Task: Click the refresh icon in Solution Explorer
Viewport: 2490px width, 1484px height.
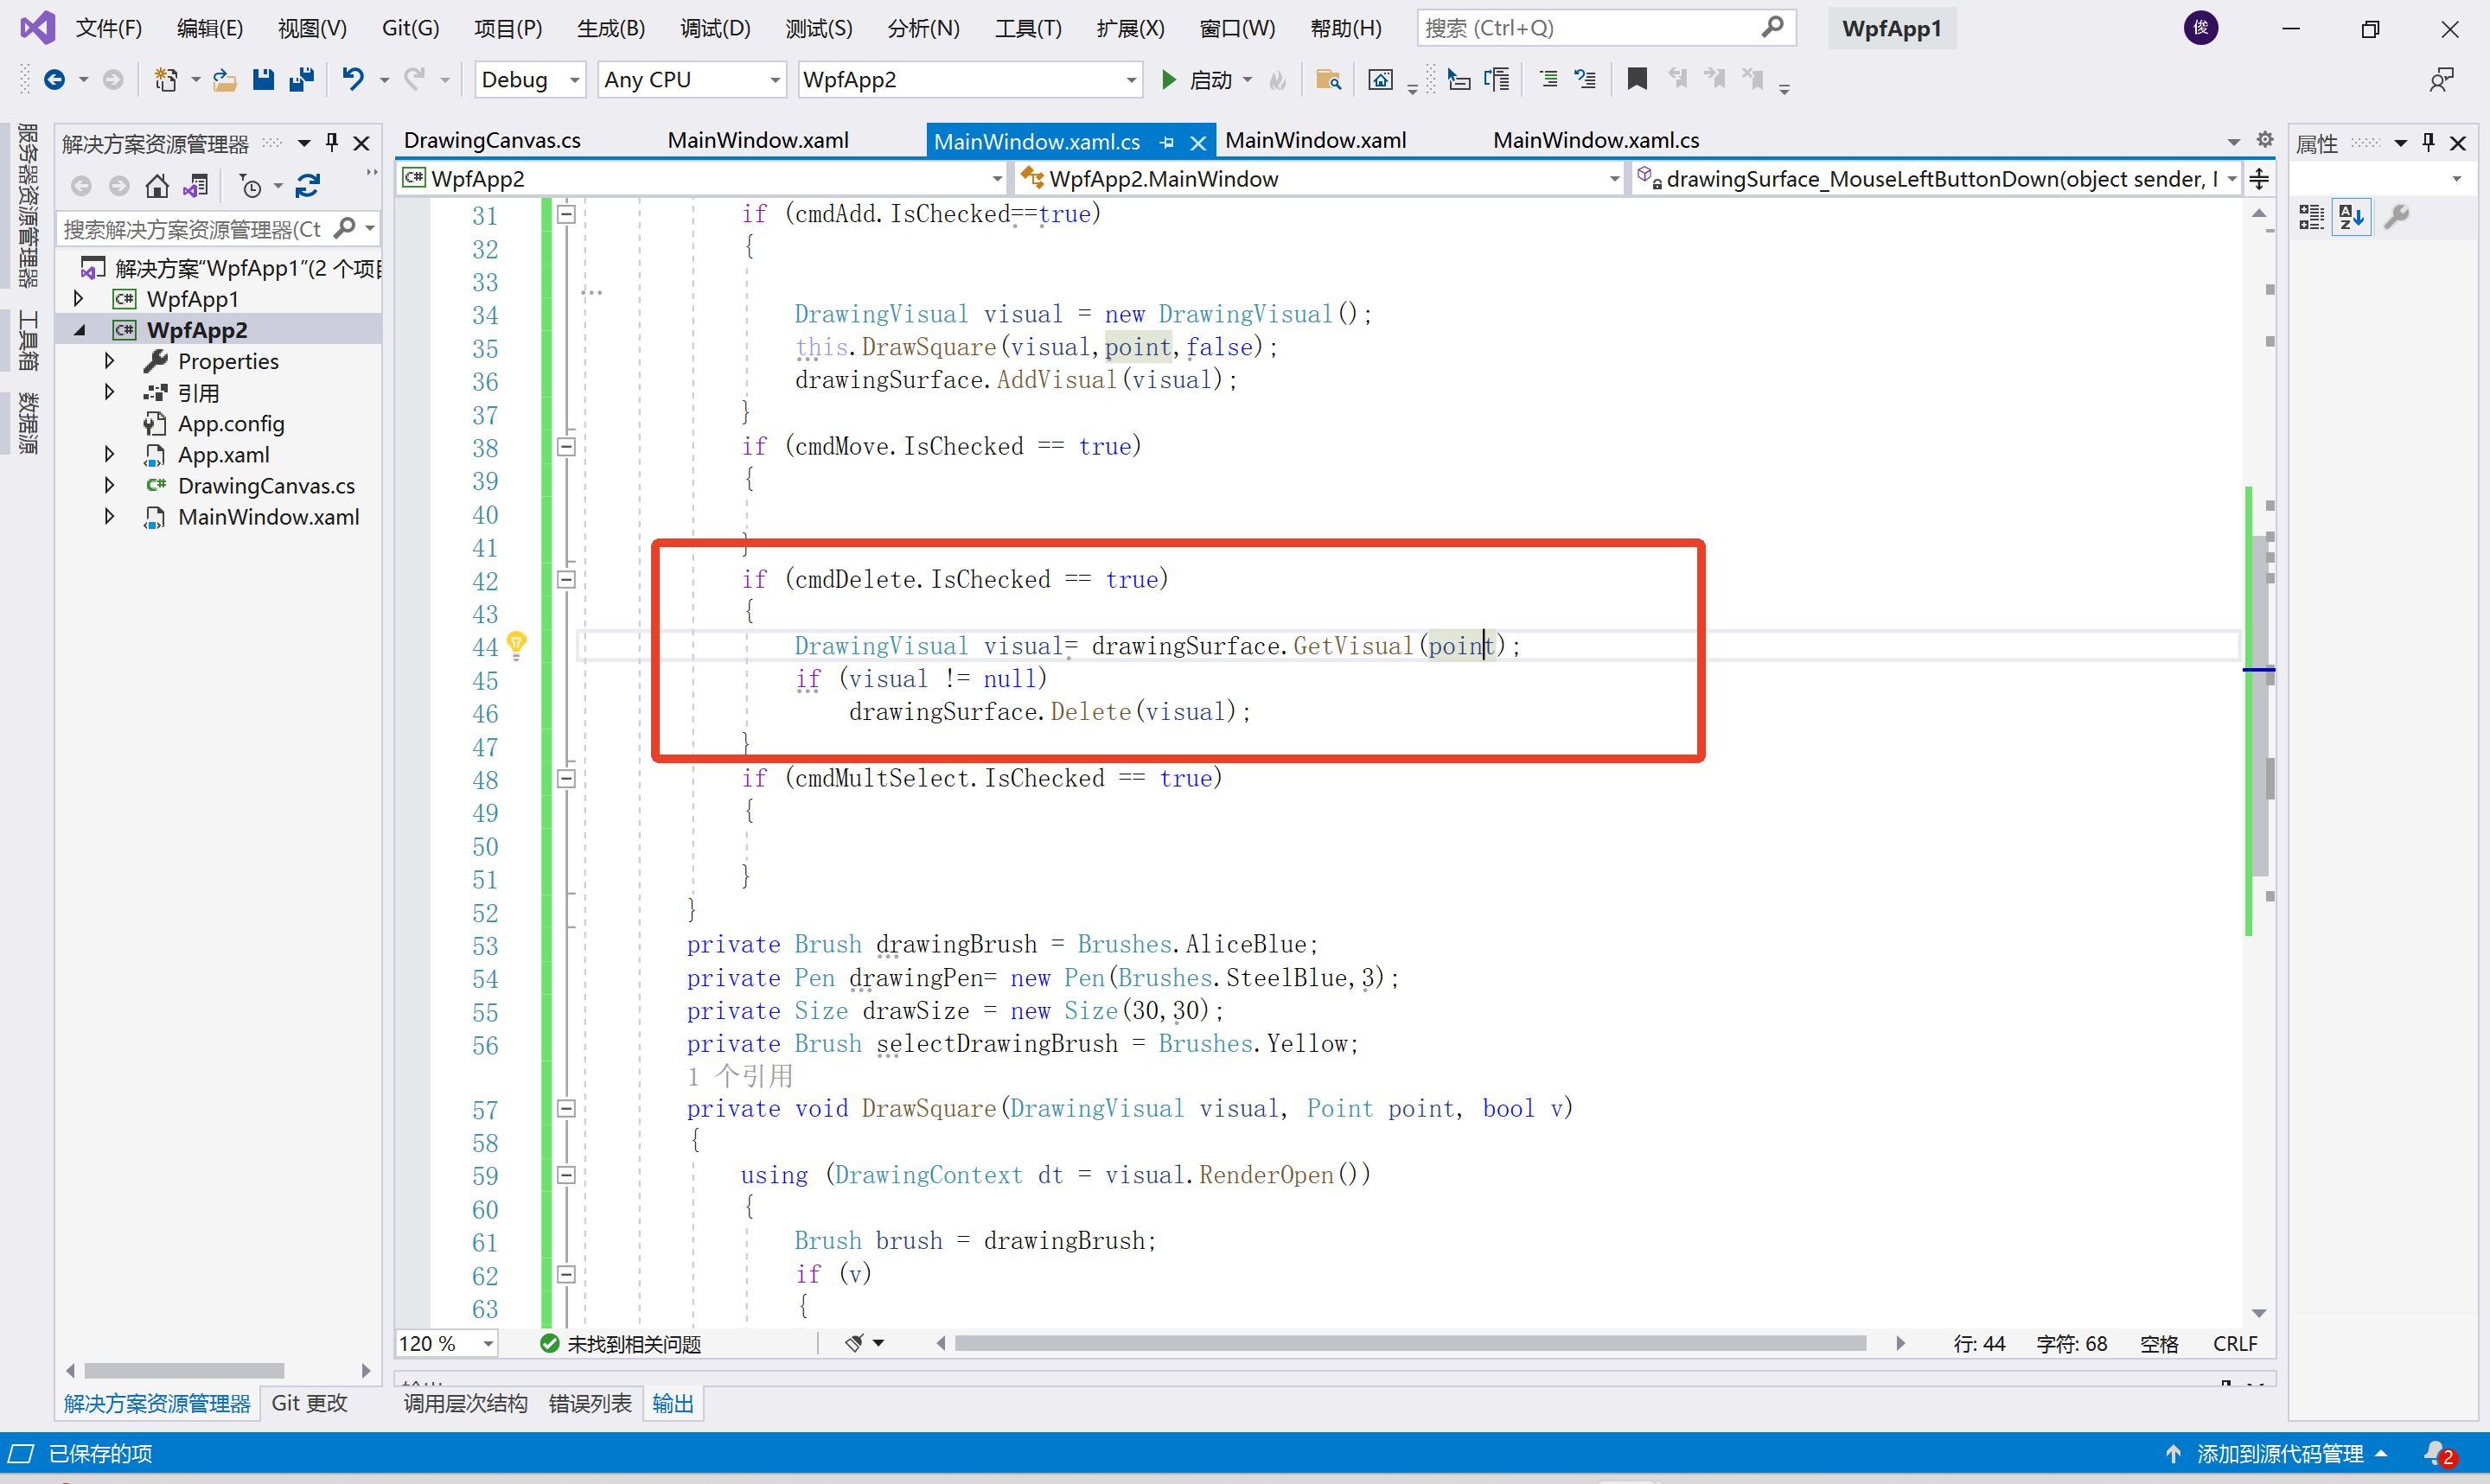Action: pos(308,186)
